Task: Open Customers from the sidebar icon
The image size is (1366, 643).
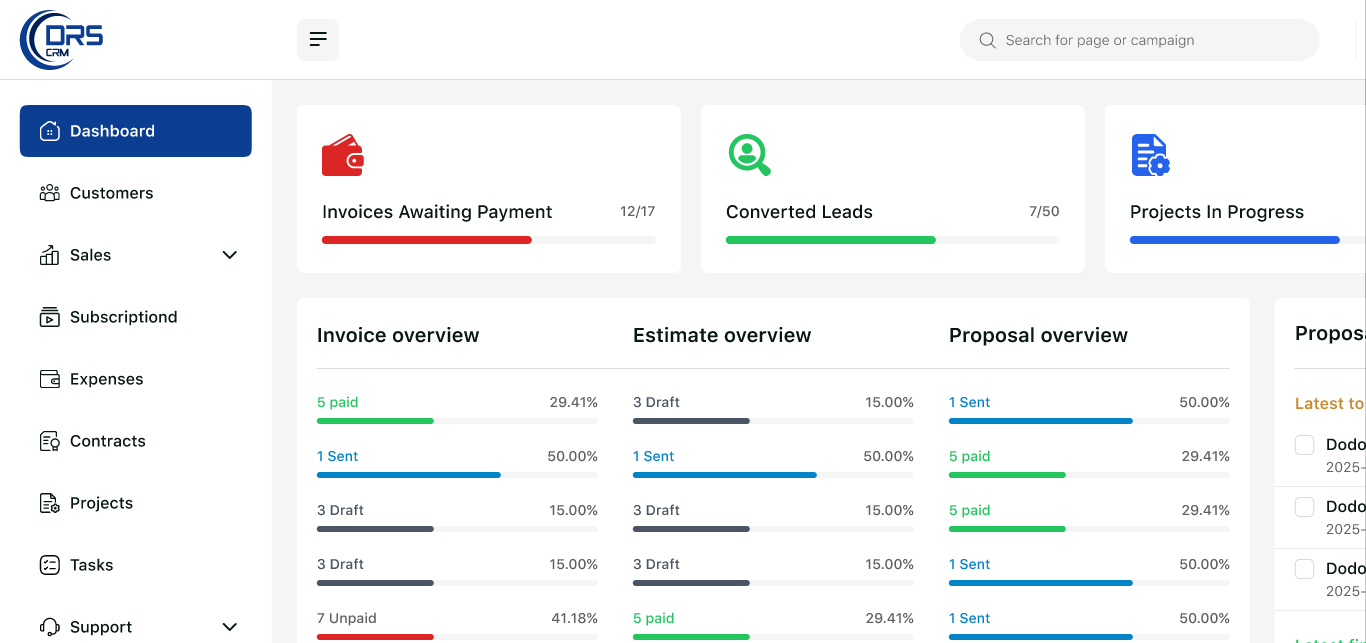Action: point(49,193)
